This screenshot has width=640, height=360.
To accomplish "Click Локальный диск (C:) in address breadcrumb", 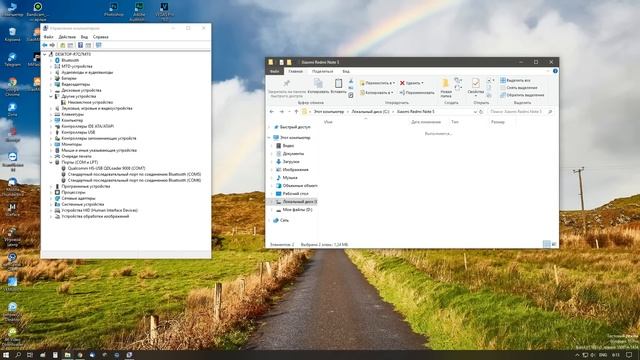I will [x=370, y=111].
